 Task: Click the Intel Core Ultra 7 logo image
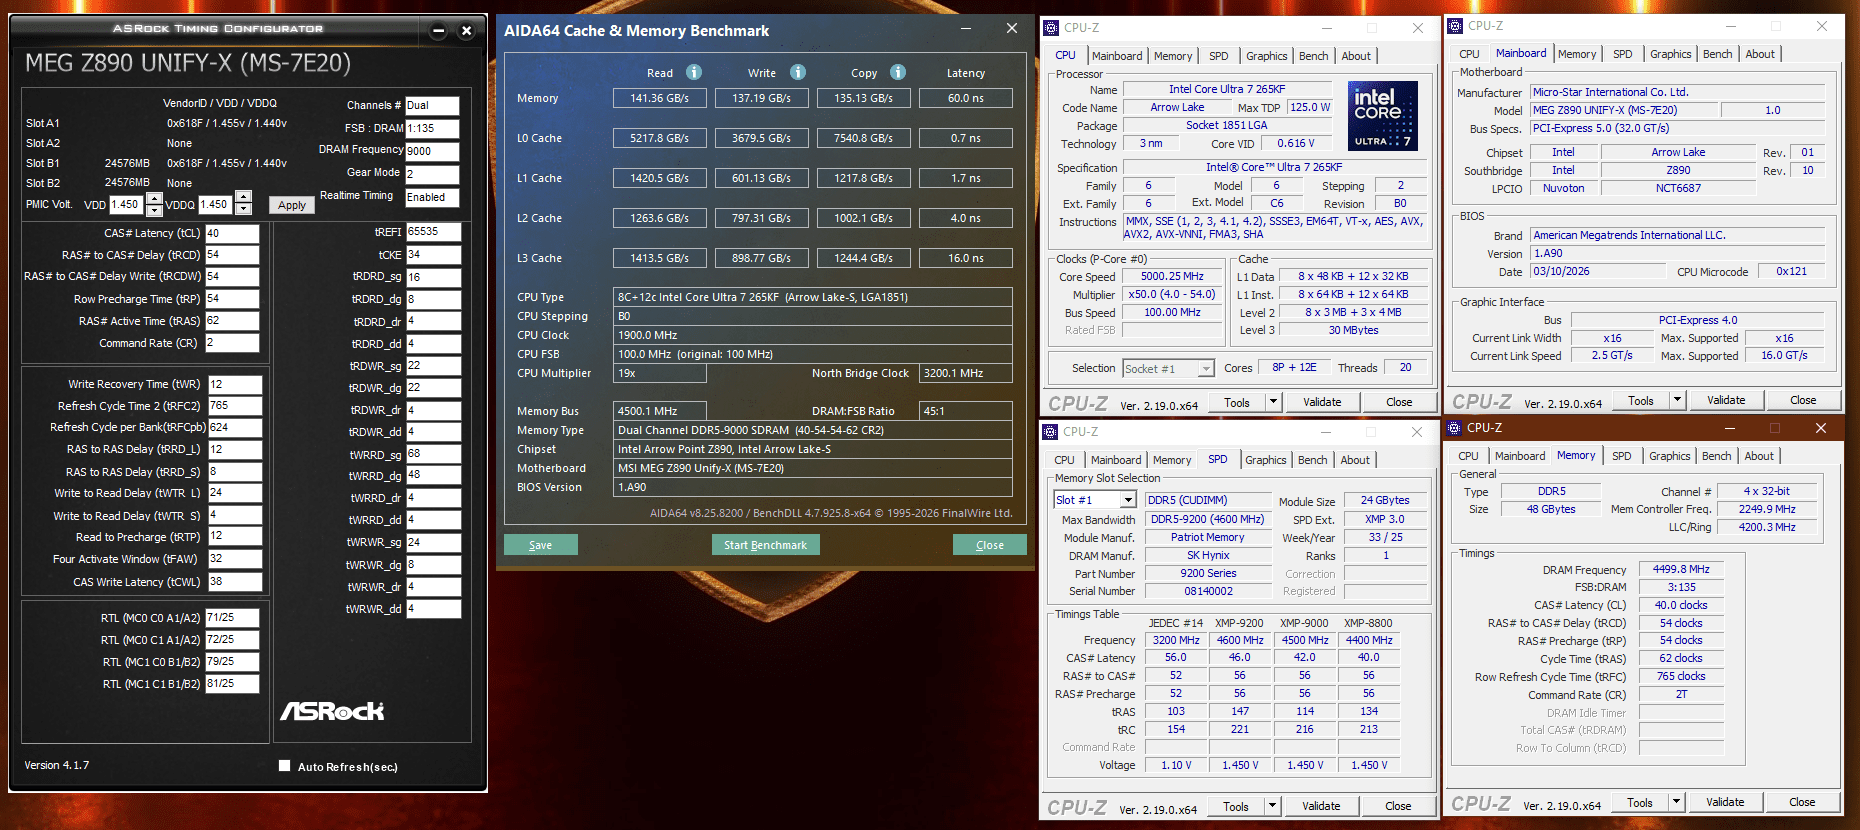(1383, 116)
